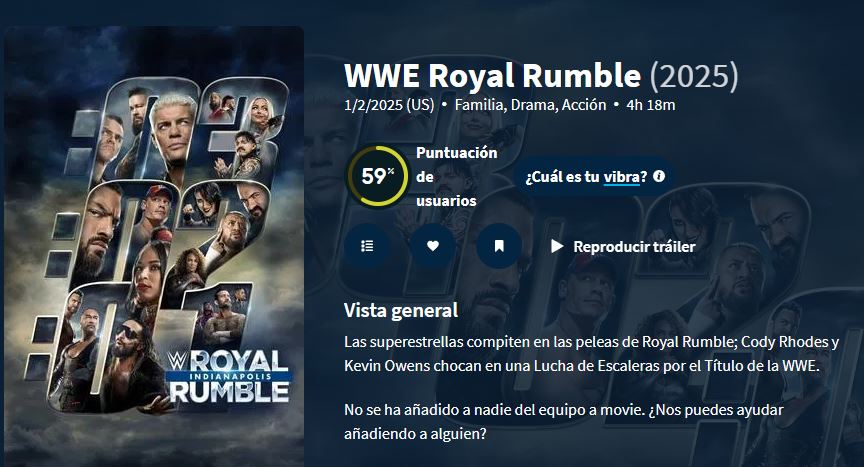Screen dimensions: 864x467
Task: Click the Reproducir tráiler text link
Action: click(x=634, y=246)
